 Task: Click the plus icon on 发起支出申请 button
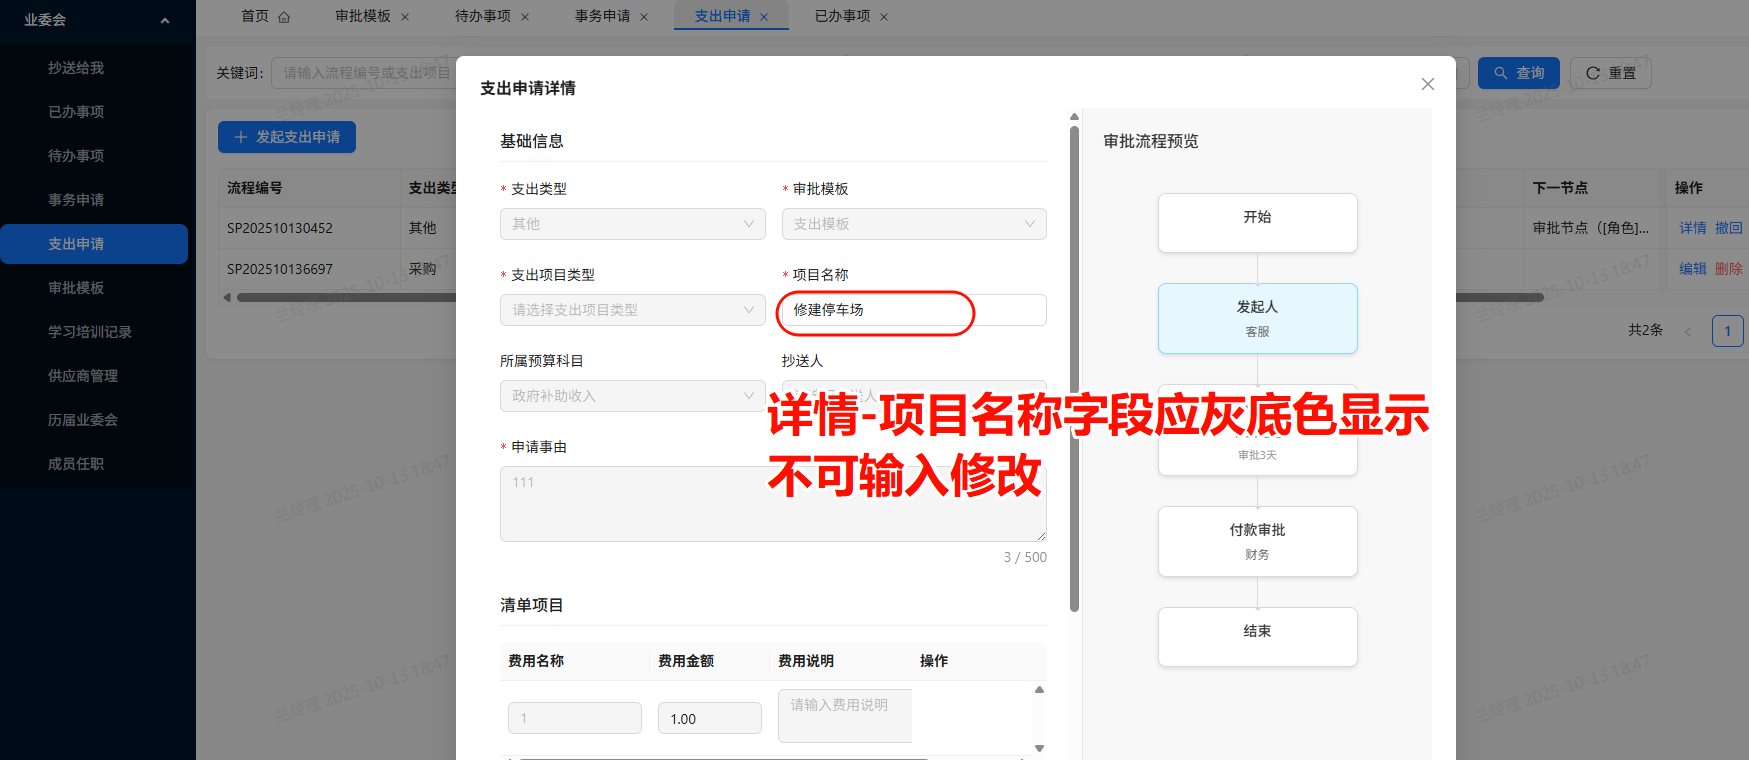(241, 137)
